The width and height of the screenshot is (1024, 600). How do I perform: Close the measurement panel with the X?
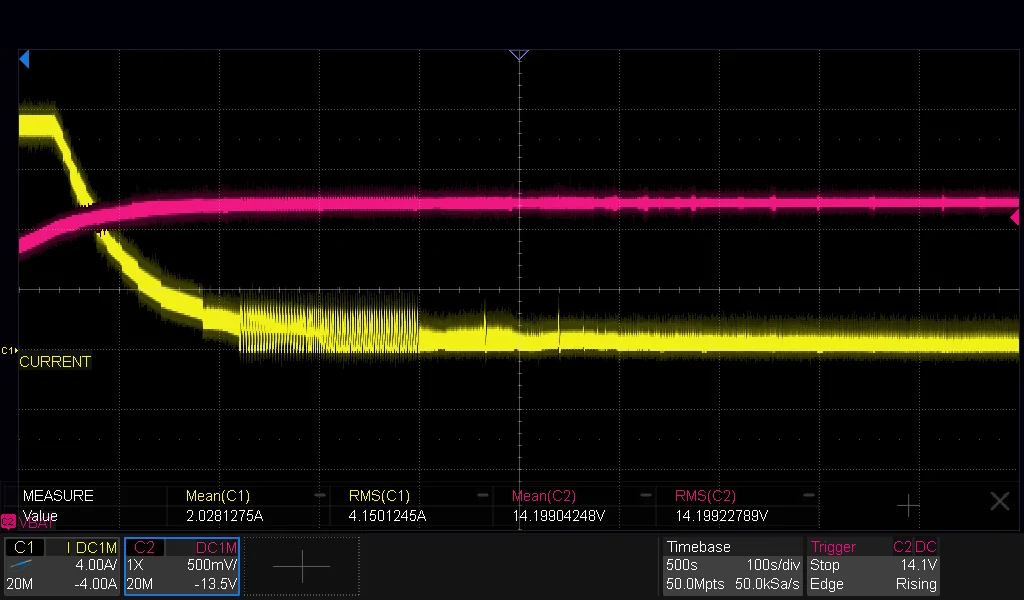point(999,501)
